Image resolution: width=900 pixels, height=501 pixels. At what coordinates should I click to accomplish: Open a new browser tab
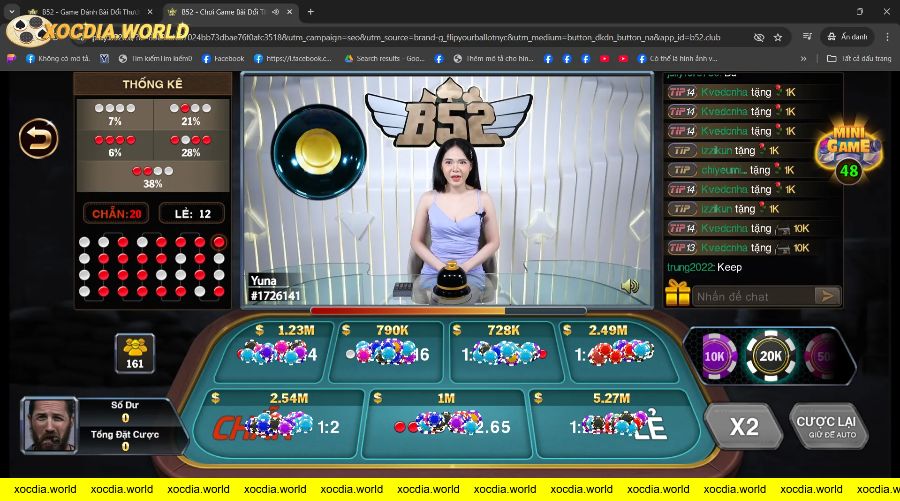coord(311,11)
